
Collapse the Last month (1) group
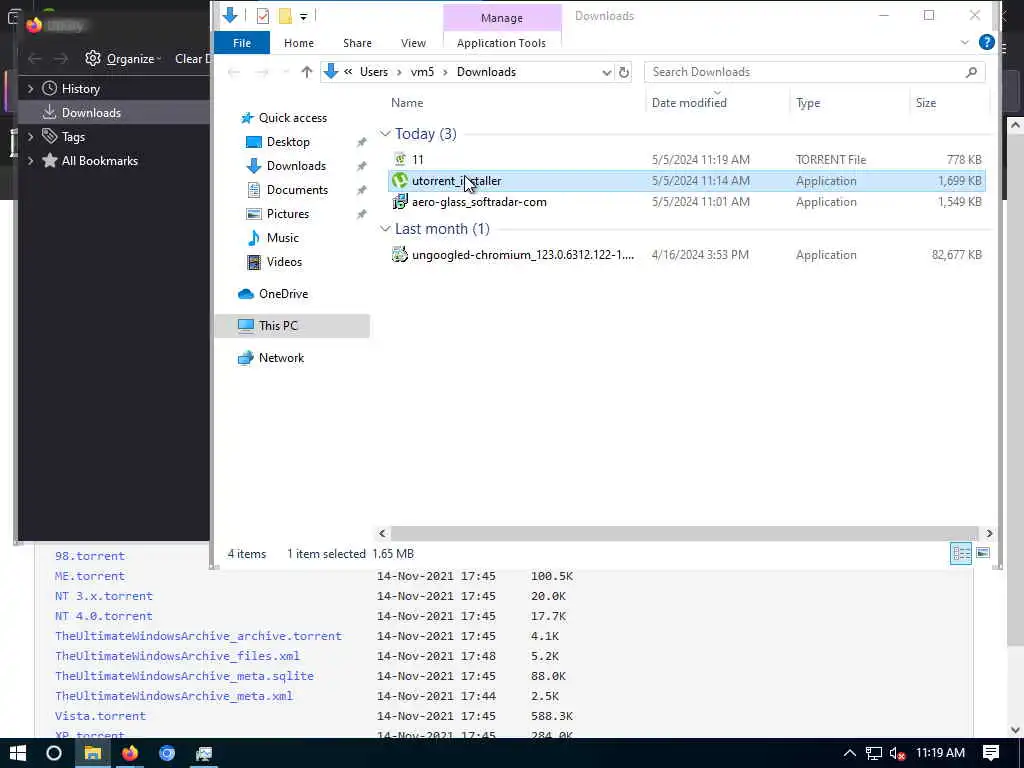(385, 229)
